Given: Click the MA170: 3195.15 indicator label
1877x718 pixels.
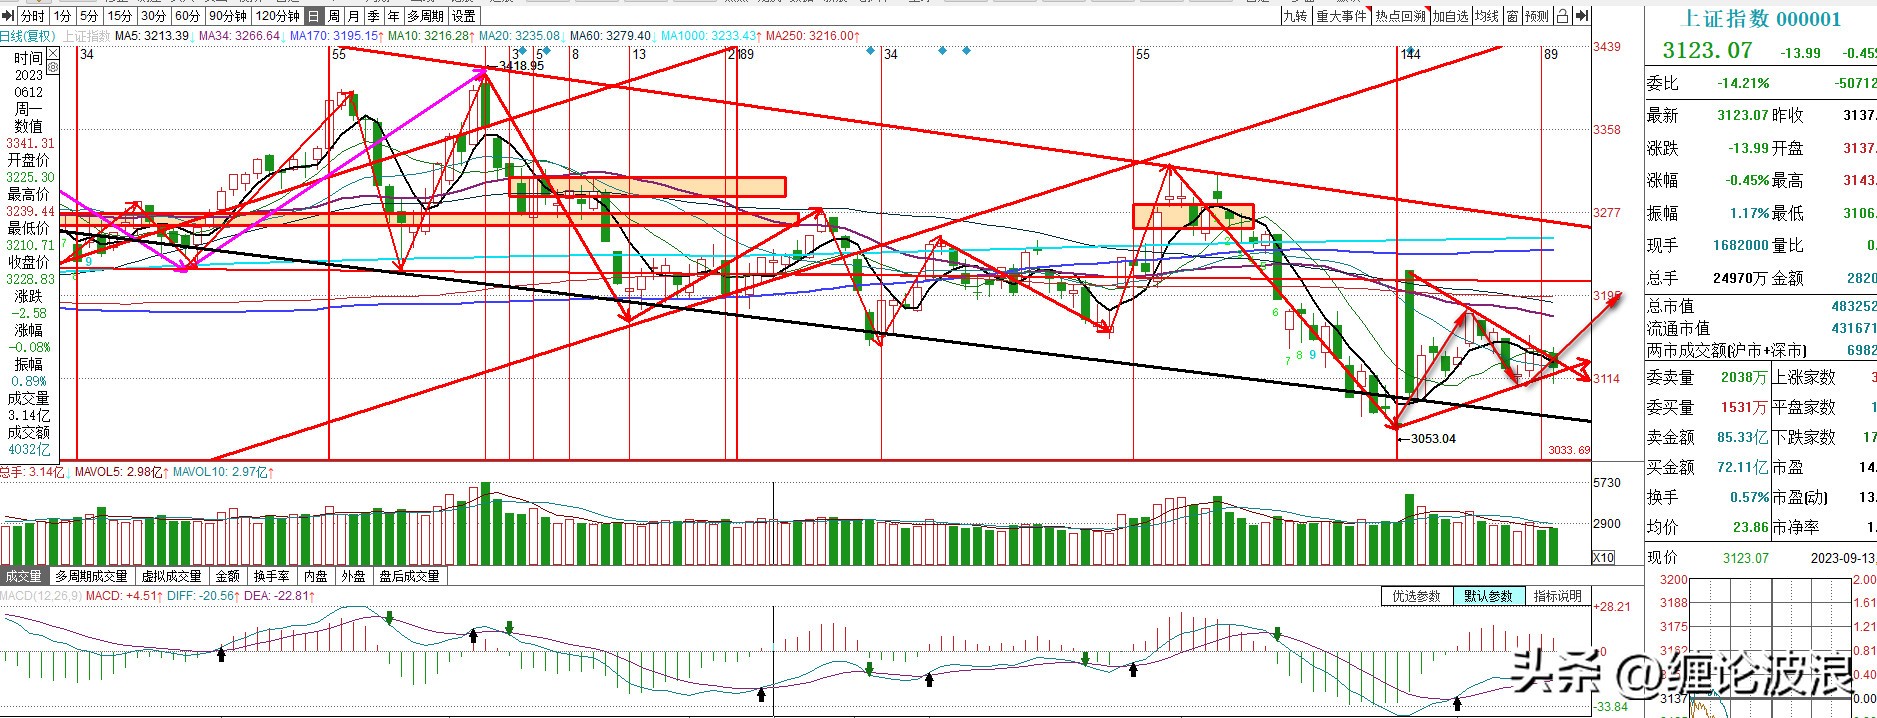Looking at the screenshot, I should pos(334,36).
